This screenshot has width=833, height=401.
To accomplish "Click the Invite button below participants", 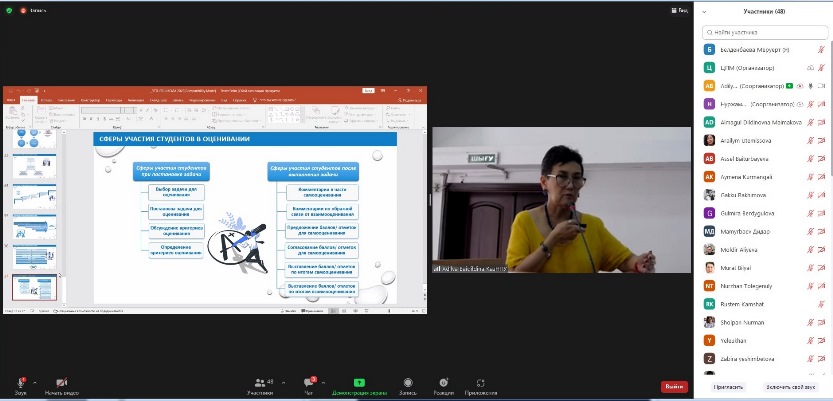I will click(x=728, y=386).
